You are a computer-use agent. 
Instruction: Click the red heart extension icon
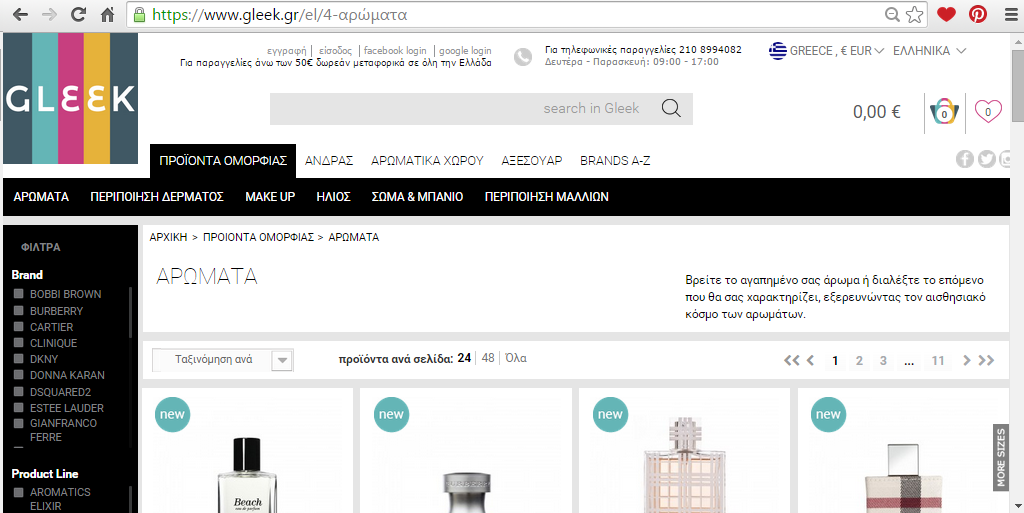[x=946, y=14]
